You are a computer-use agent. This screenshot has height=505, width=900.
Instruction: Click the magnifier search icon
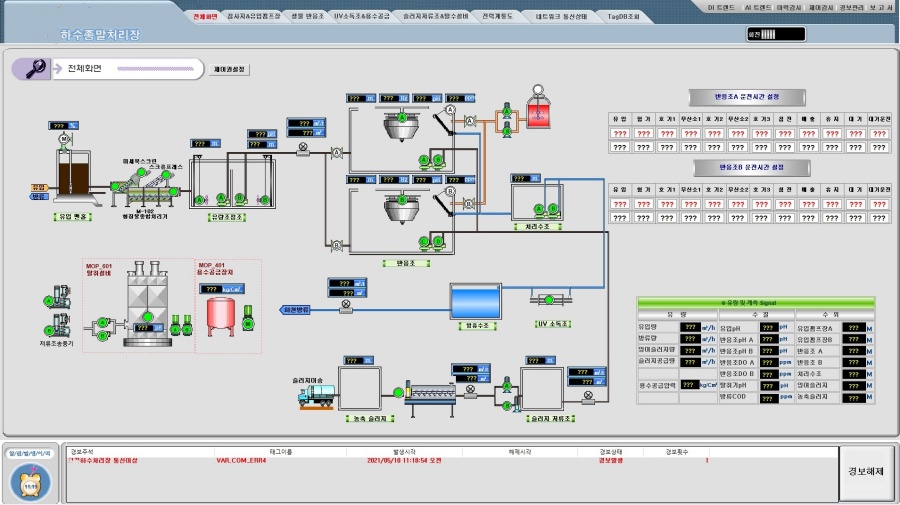coord(34,69)
